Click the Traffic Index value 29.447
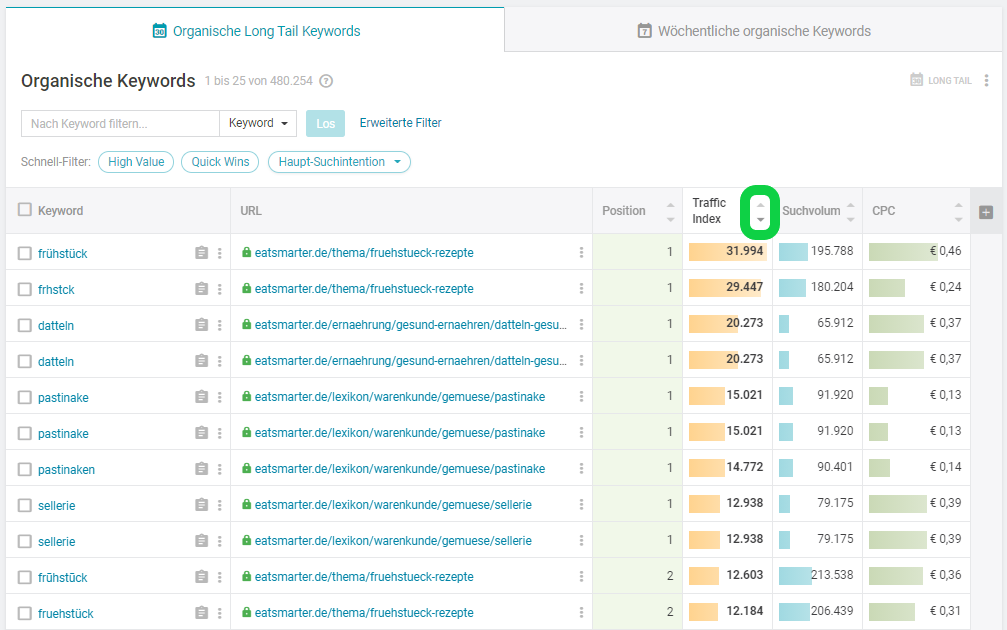Screen dimensions: 1007x630 744,286
